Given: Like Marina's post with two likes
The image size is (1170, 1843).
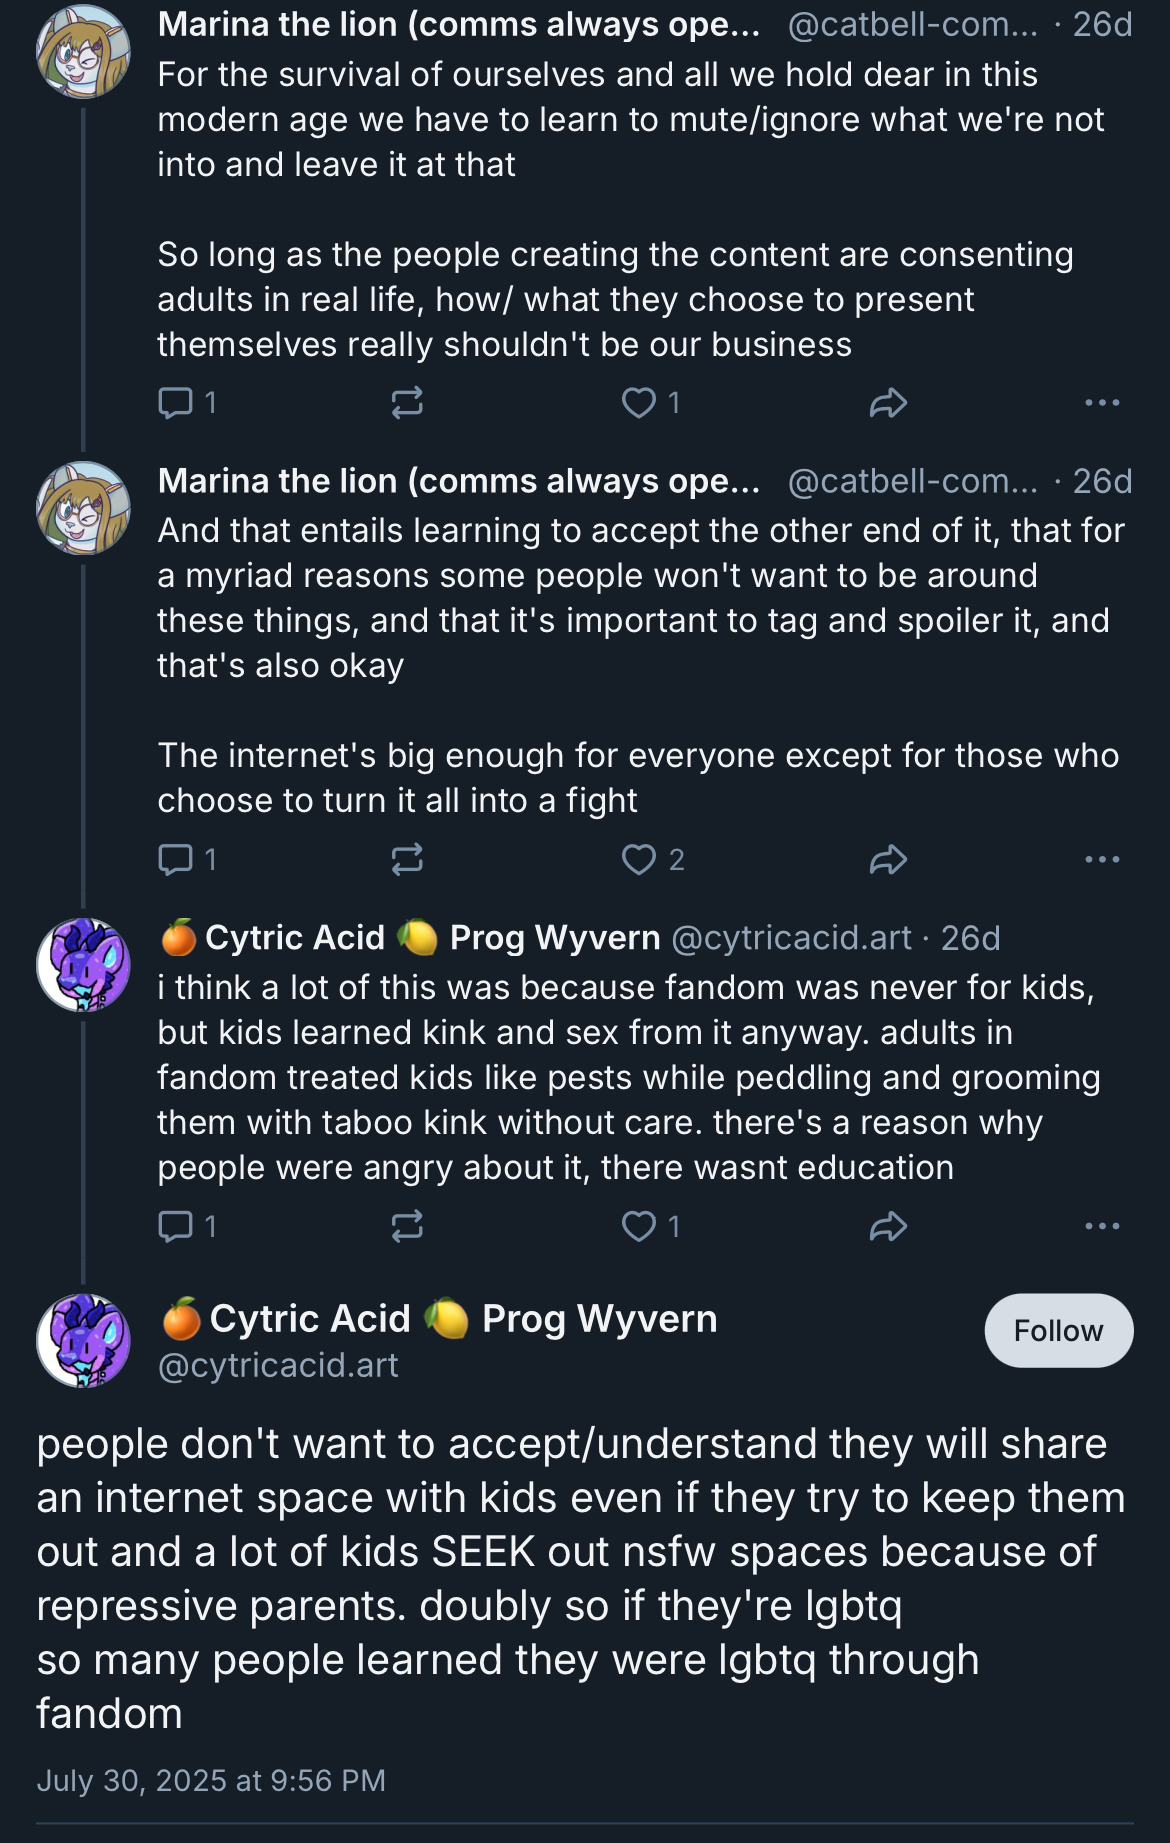Looking at the screenshot, I should [x=639, y=860].
